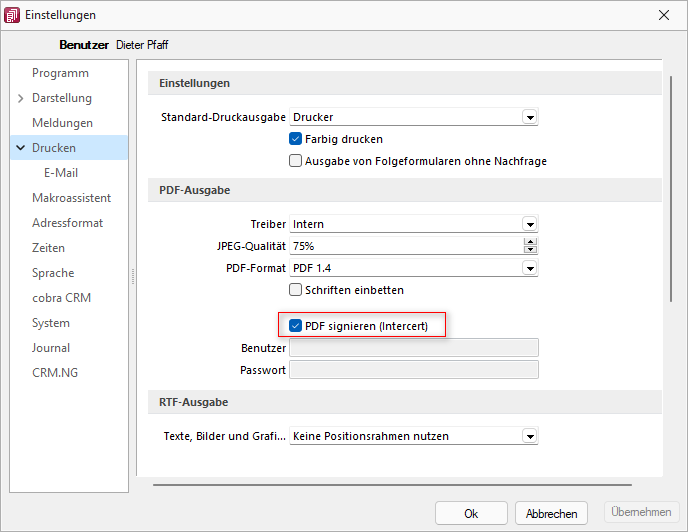Click the Abbrechen button
The width and height of the screenshot is (688, 532).
[x=551, y=513]
